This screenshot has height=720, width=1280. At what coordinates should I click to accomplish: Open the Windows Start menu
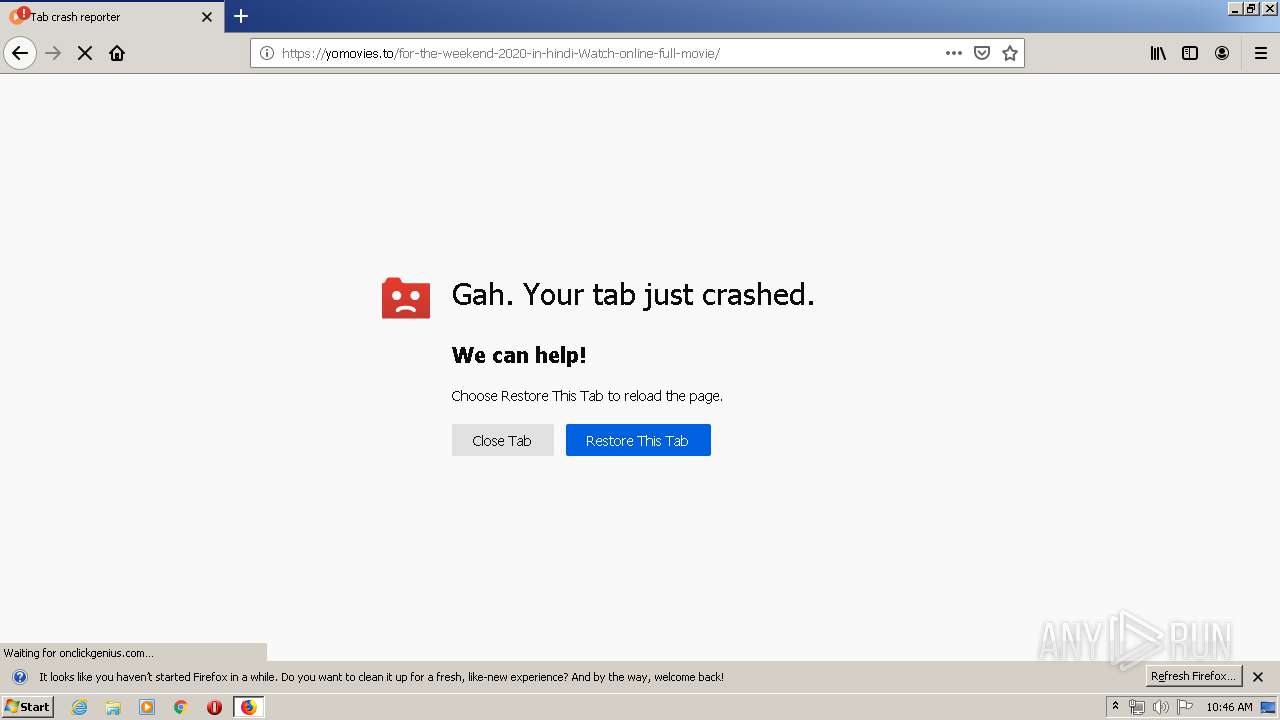pos(28,707)
